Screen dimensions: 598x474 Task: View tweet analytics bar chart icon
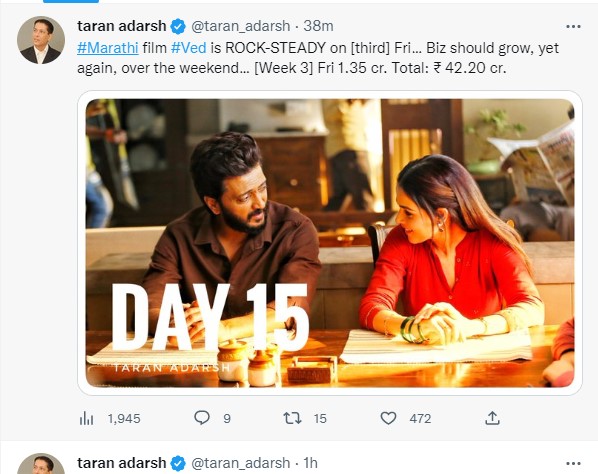[x=87, y=419]
